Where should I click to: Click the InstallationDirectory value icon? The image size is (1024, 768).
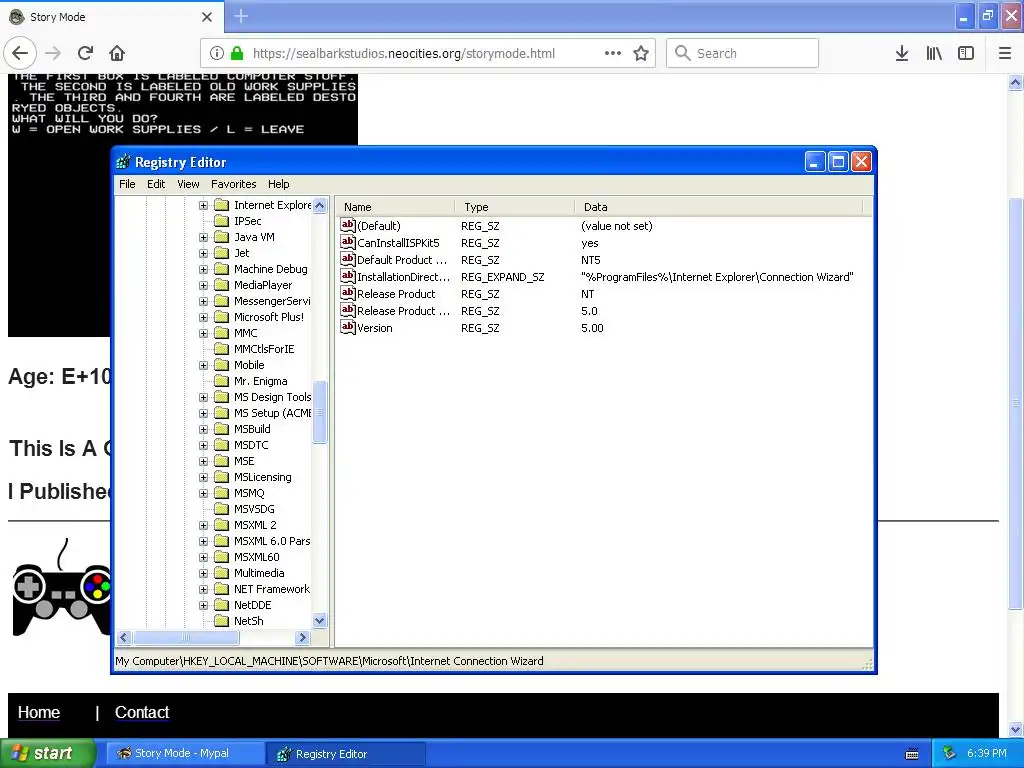pos(347,276)
